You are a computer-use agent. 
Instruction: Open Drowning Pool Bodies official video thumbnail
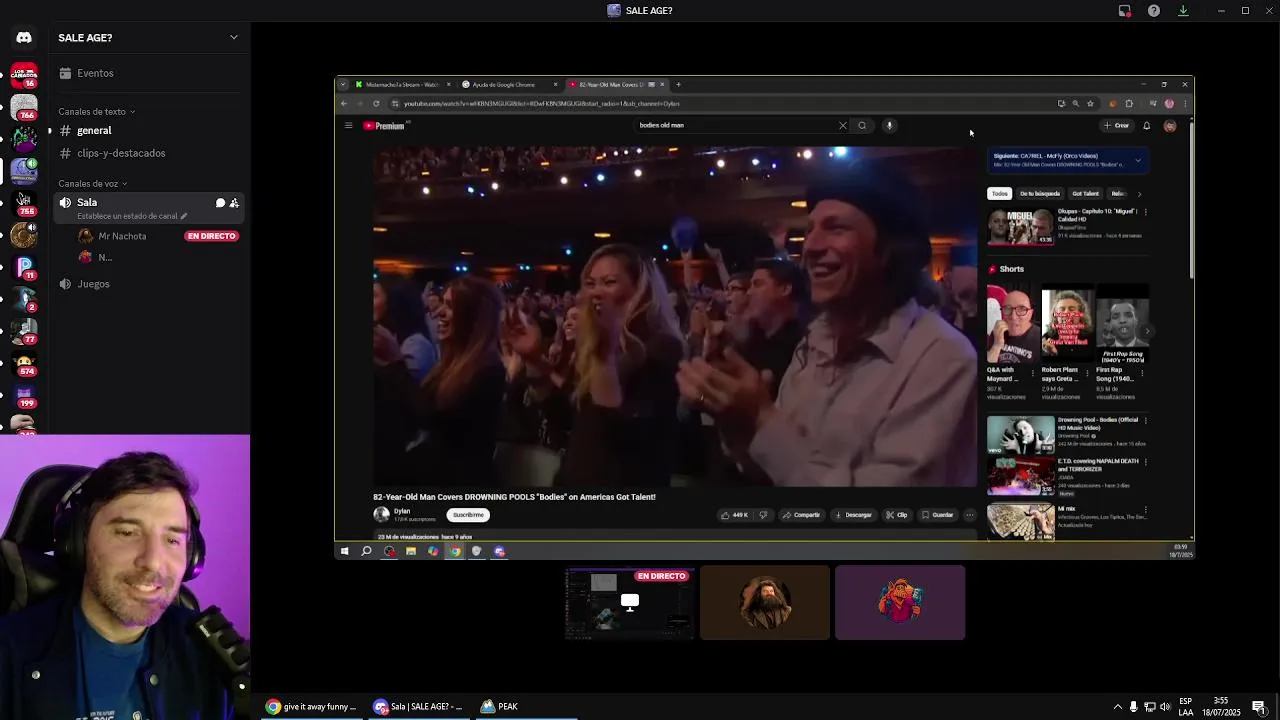coord(1020,434)
